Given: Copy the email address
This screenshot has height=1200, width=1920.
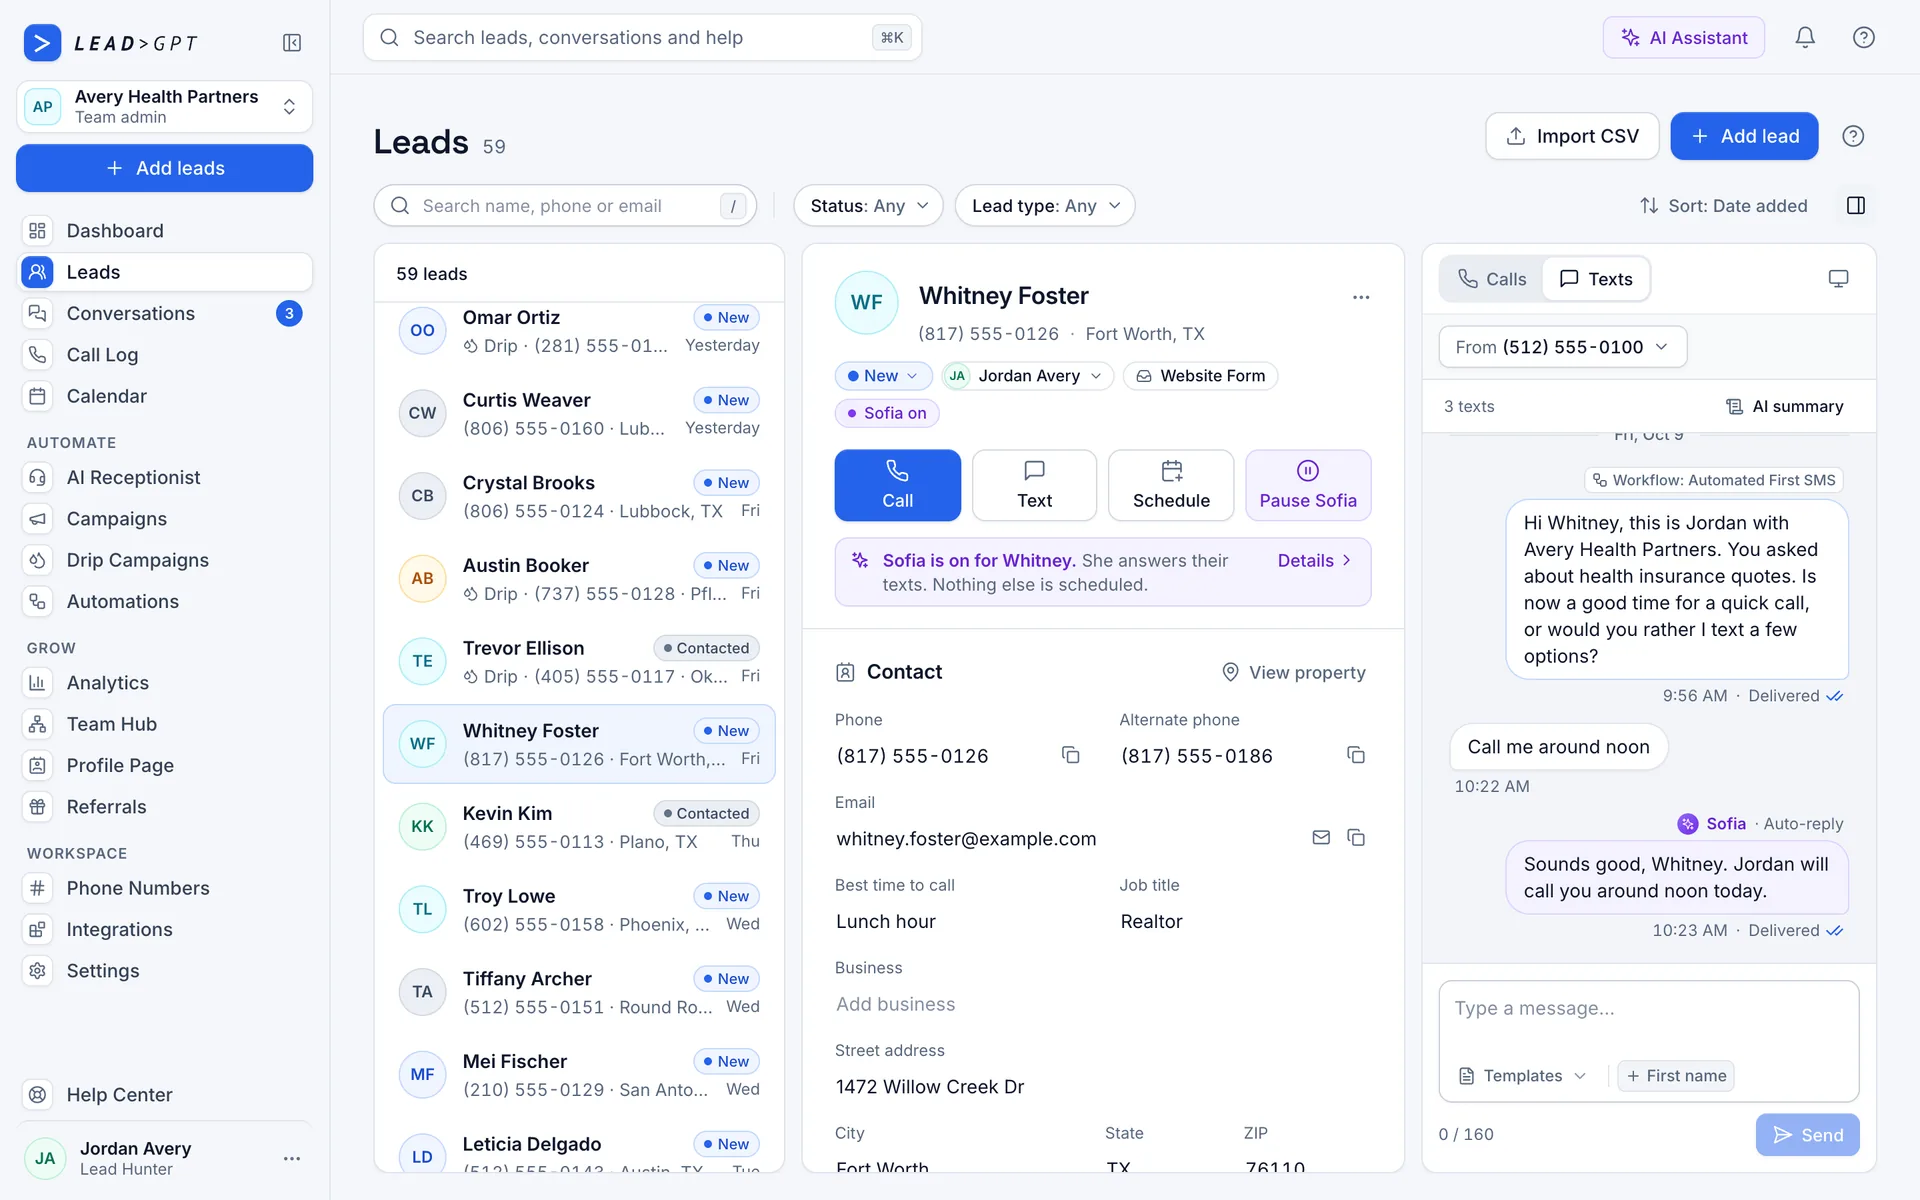Looking at the screenshot, I should pyautogui.click(x=1356, y=838).
